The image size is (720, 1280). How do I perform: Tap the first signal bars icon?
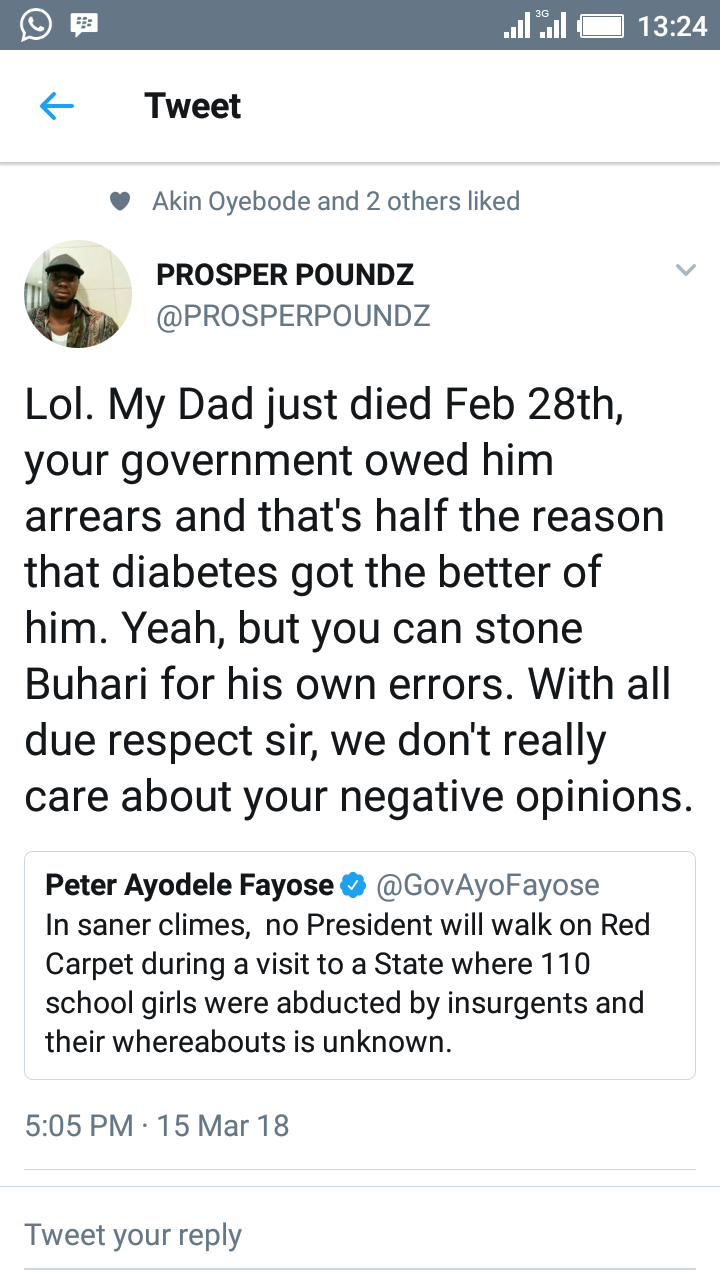pos(517,27)
